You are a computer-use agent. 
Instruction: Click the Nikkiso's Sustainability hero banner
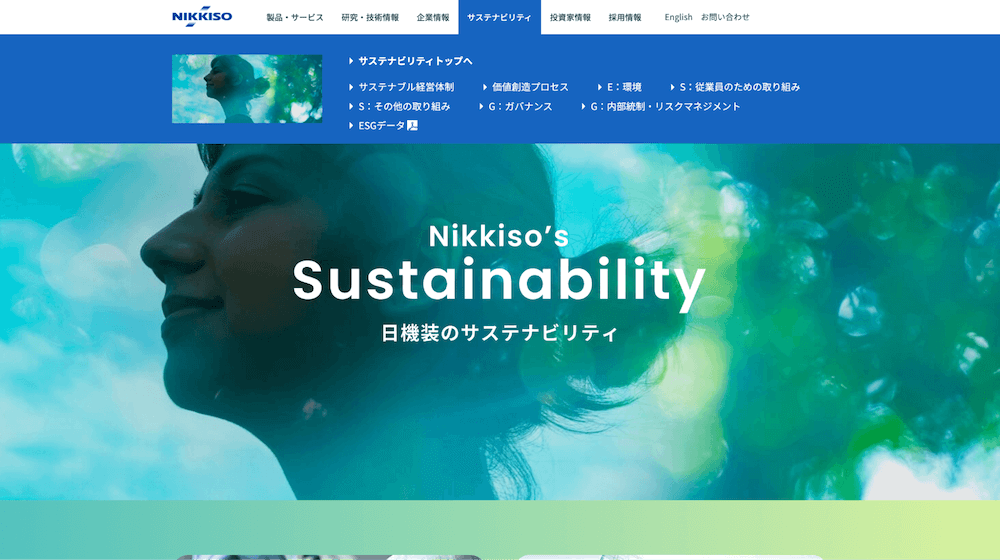[x=500, y=321]
